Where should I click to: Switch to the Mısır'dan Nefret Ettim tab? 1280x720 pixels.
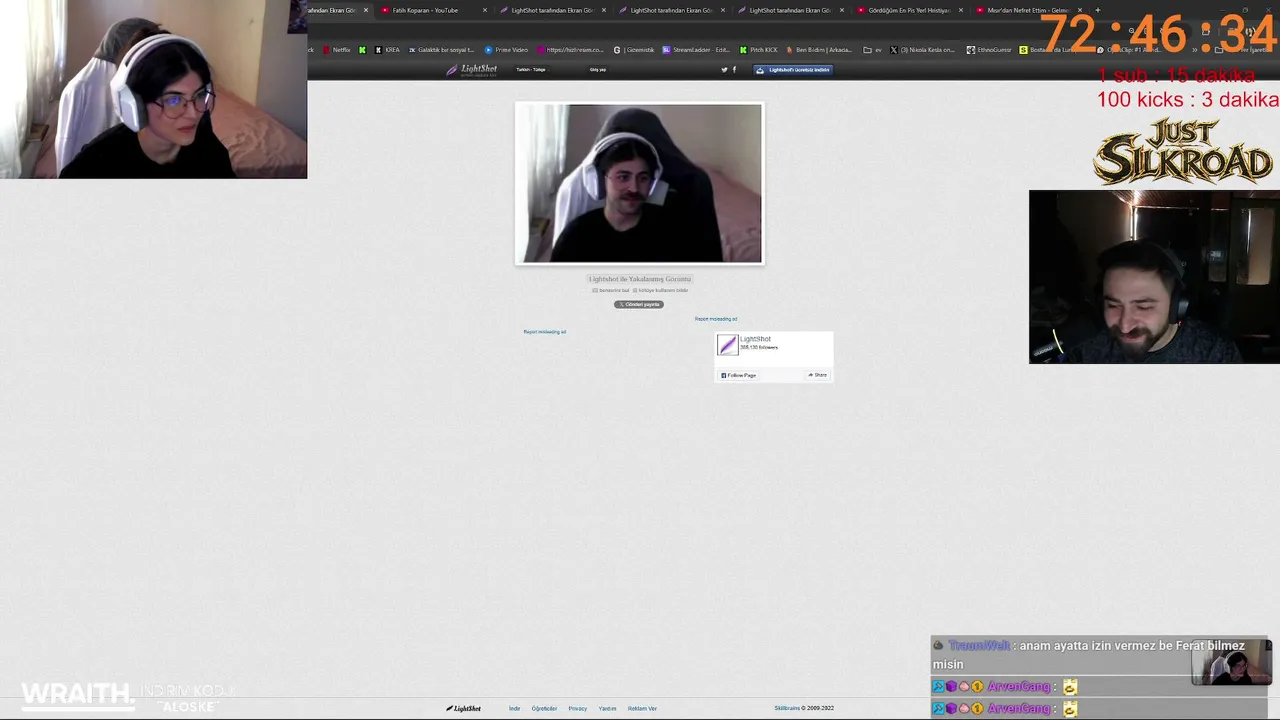point(1027,10)
